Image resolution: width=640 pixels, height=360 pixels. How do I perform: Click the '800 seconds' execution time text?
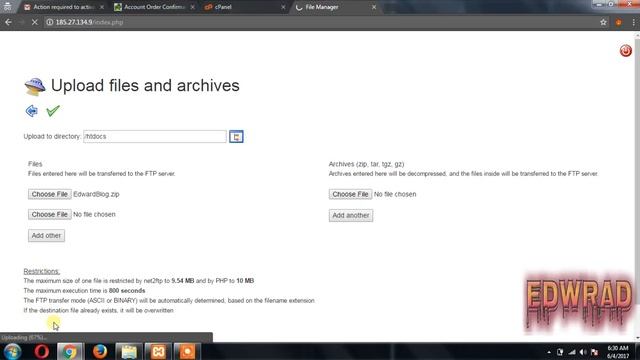127,291
